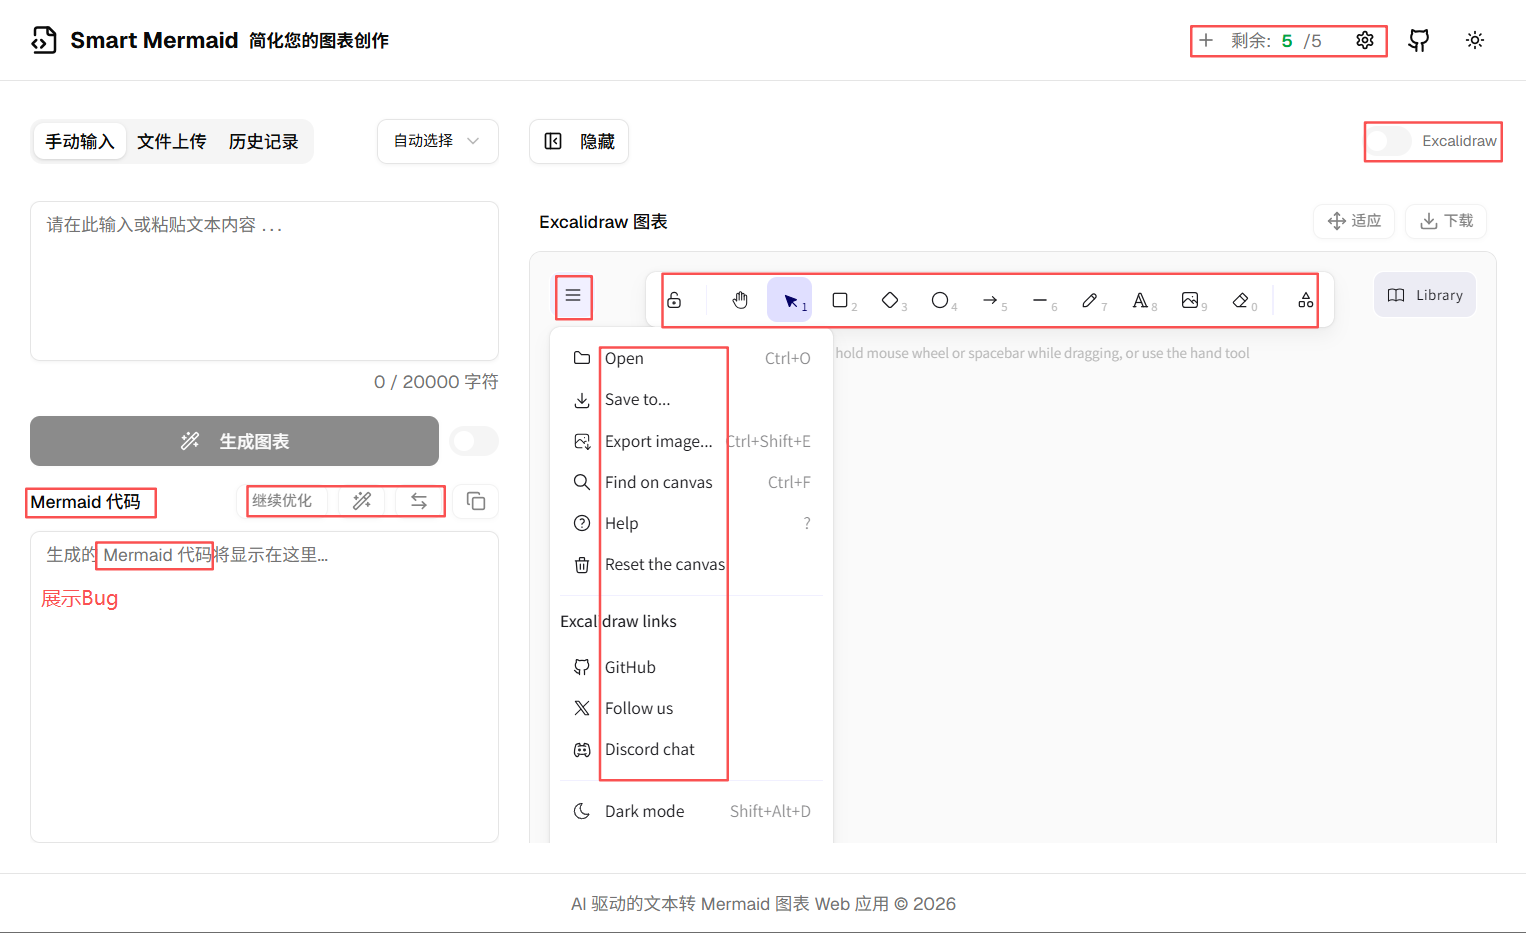This screenshot has width=1526, height=933.
Task: Enable Dark mode from the menu
Action: coord(691,811)
